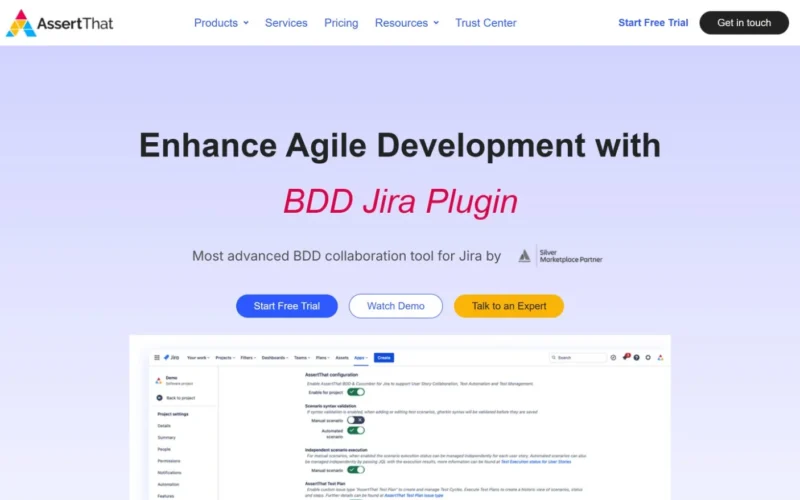This screenshot has height=500, width=800.
Task: Open the Jira Your work dropdown
Action: 198,358
